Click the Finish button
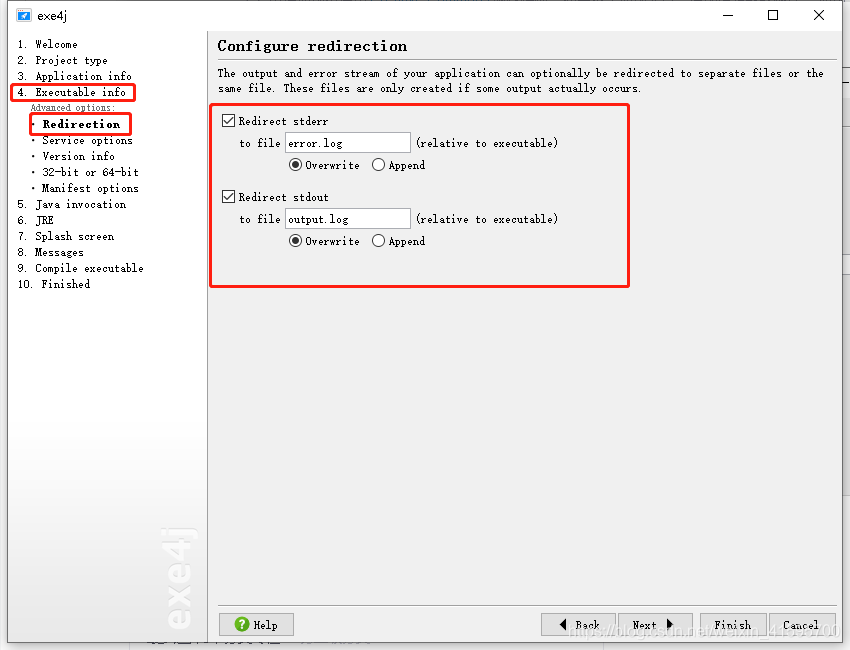The width and height of the screenshot is (850, 650). 733,625
